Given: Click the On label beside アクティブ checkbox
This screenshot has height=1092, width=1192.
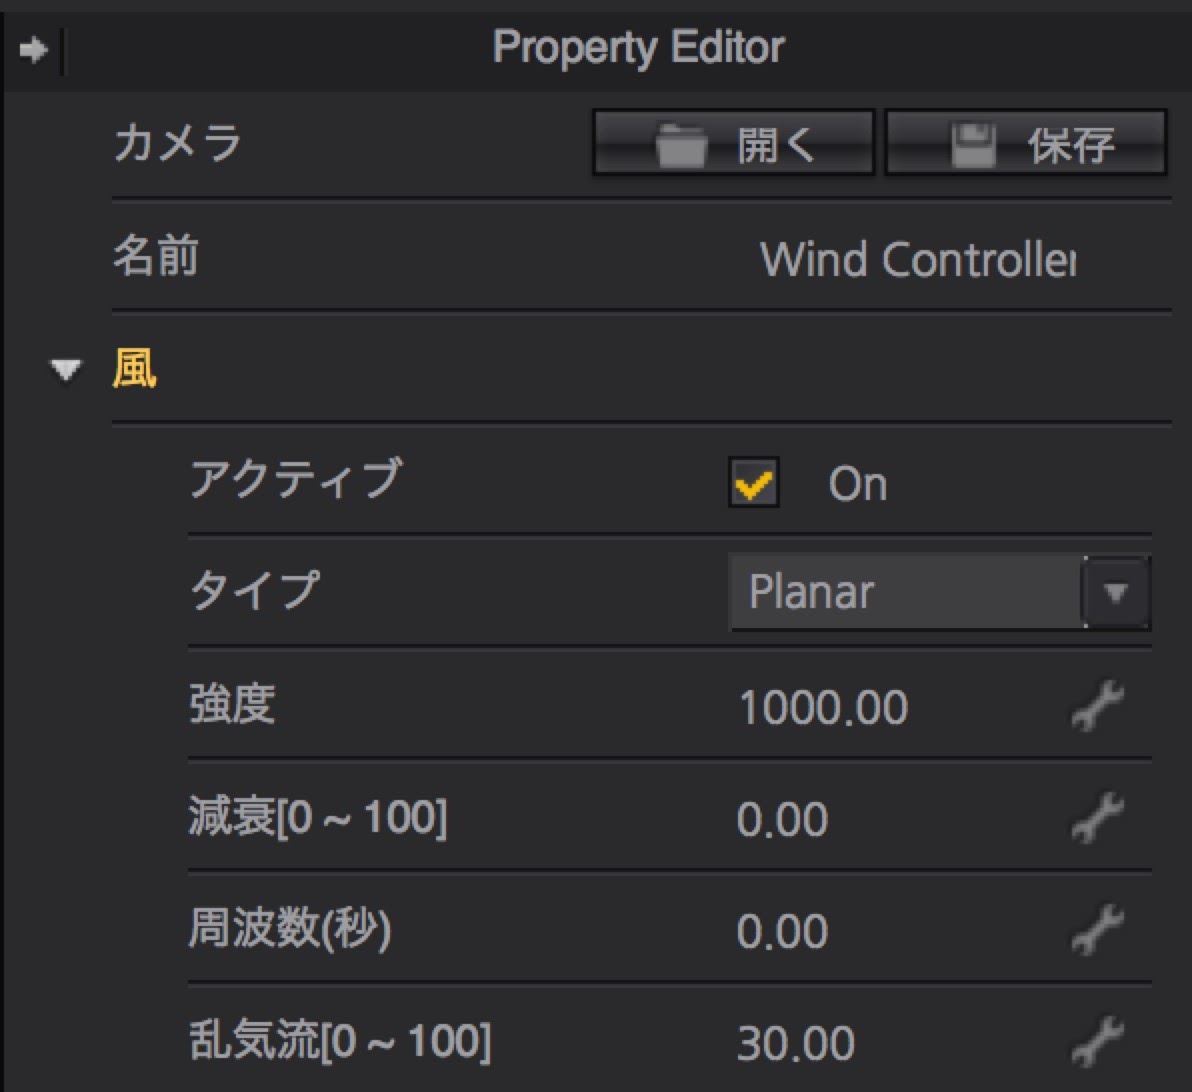Looking at the screenshot, I should (x=857, y=485).
